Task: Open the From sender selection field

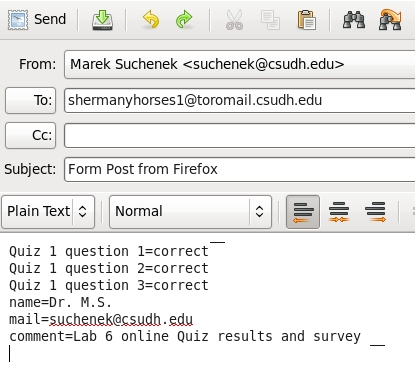Action: click(239, 64)
